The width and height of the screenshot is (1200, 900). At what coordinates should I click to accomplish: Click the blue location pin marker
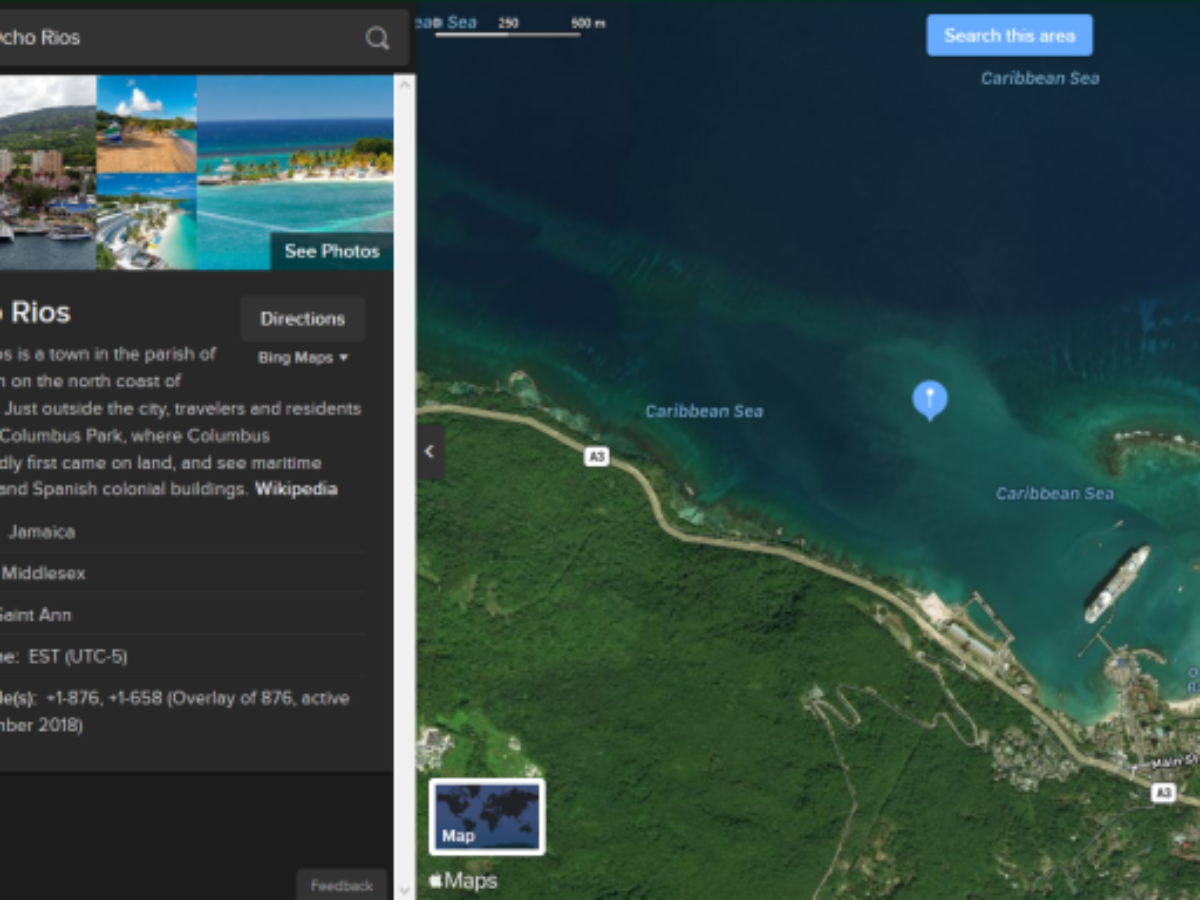(930, 399)
